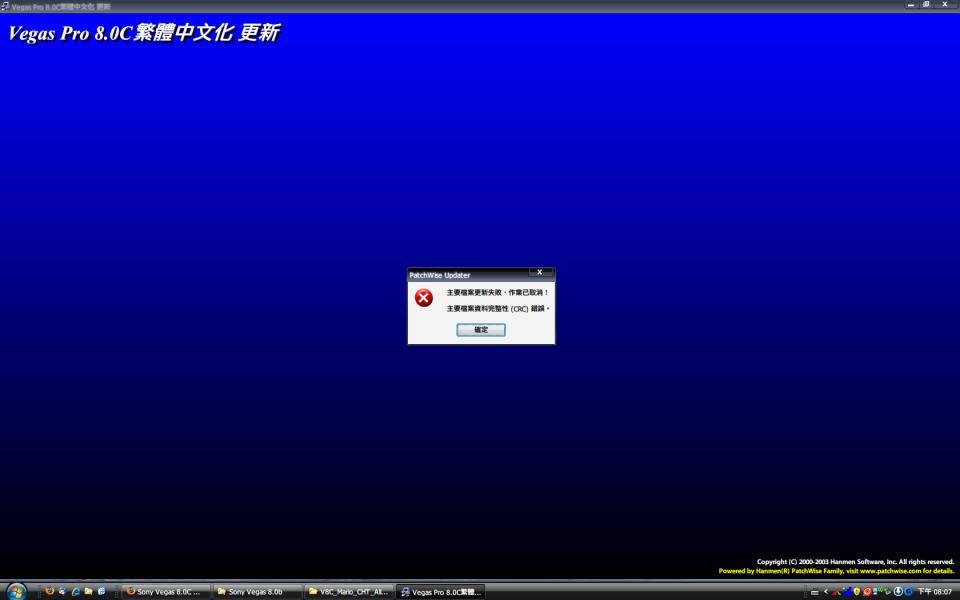Click the taskbar clock showing 08:07

935,592
